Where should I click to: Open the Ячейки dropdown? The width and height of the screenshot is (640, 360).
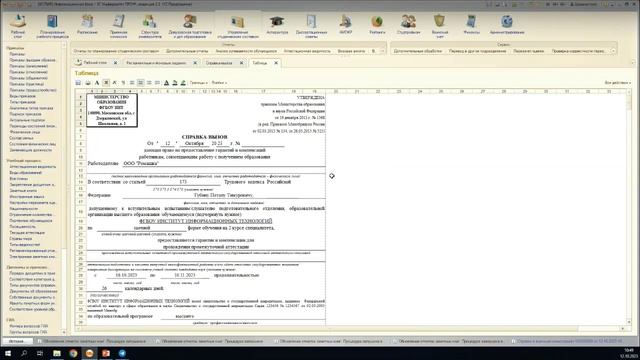[x=219, y=82]
